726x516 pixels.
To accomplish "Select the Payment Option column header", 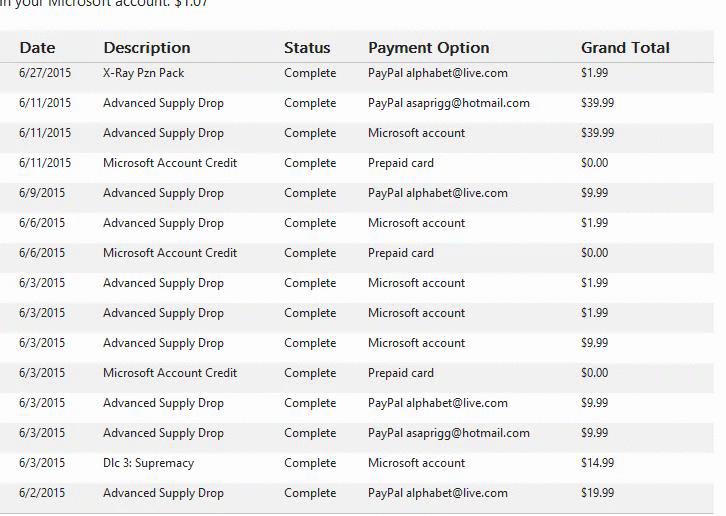I will [428, 48].
